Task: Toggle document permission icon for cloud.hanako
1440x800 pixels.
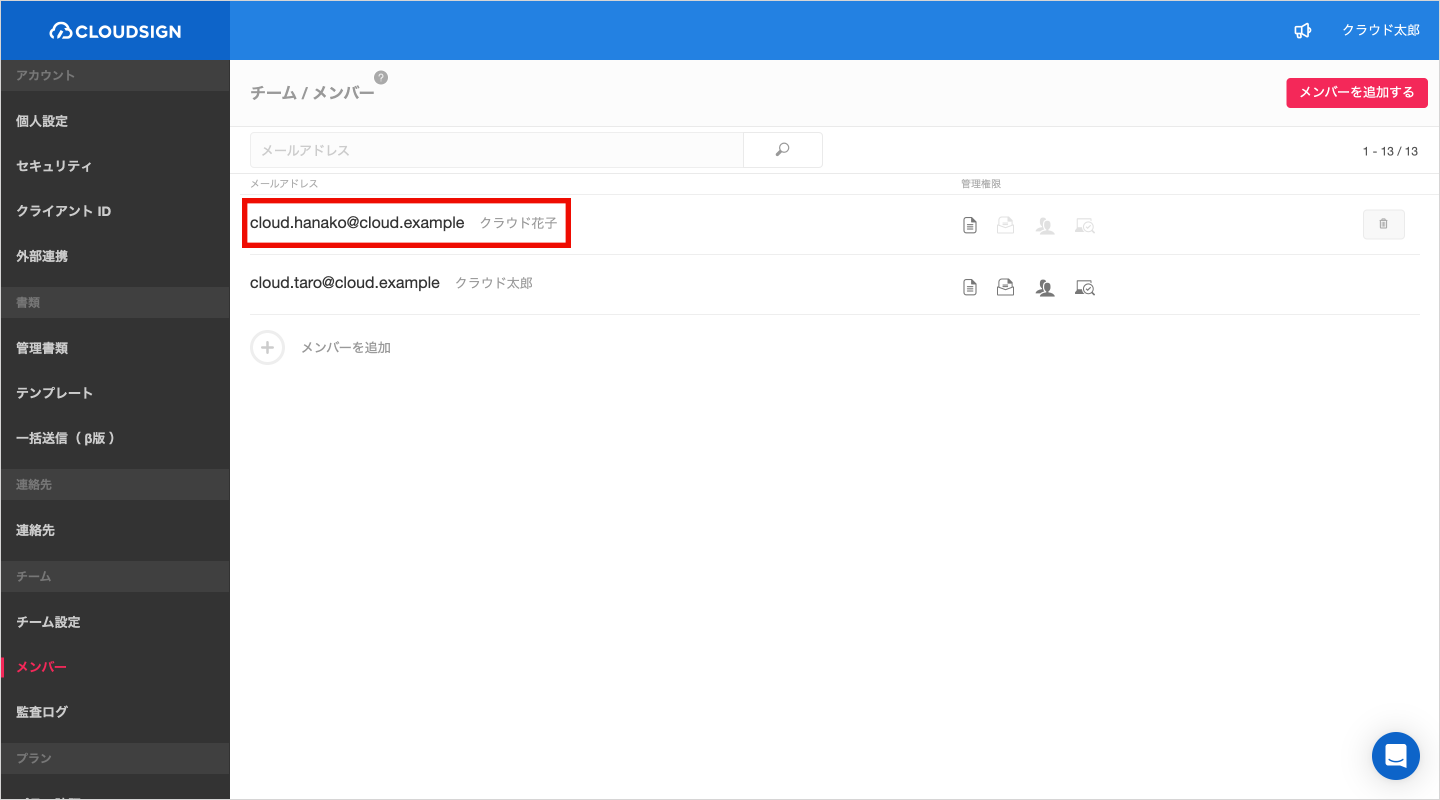Action: 969,226
